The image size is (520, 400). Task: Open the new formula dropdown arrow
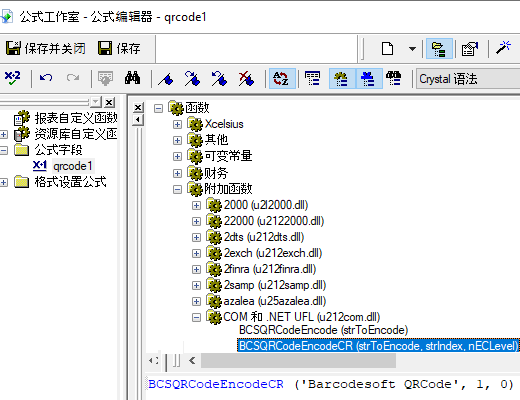coord(412,49)
